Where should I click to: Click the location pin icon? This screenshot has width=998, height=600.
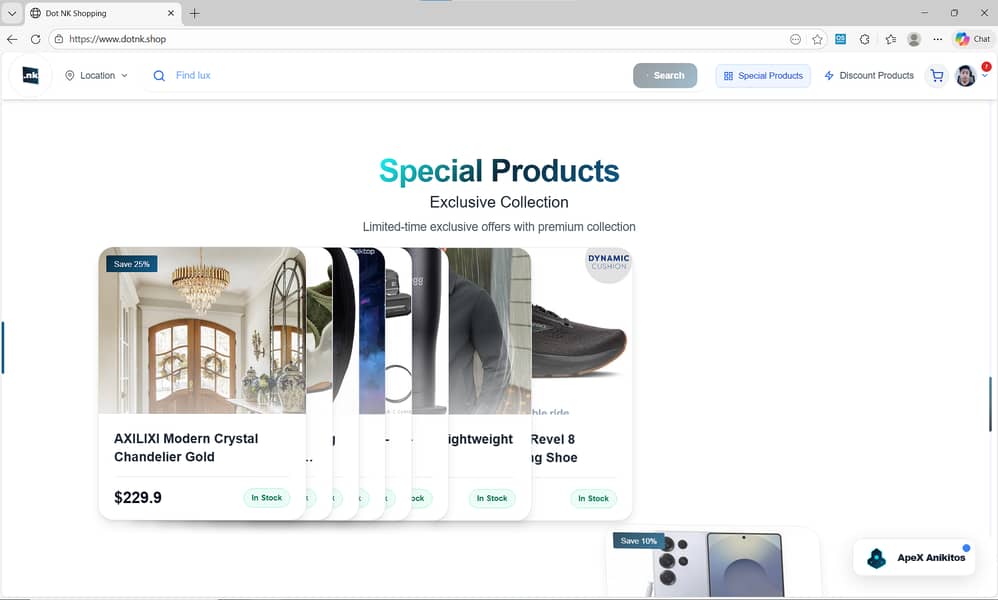pos(70,75)
